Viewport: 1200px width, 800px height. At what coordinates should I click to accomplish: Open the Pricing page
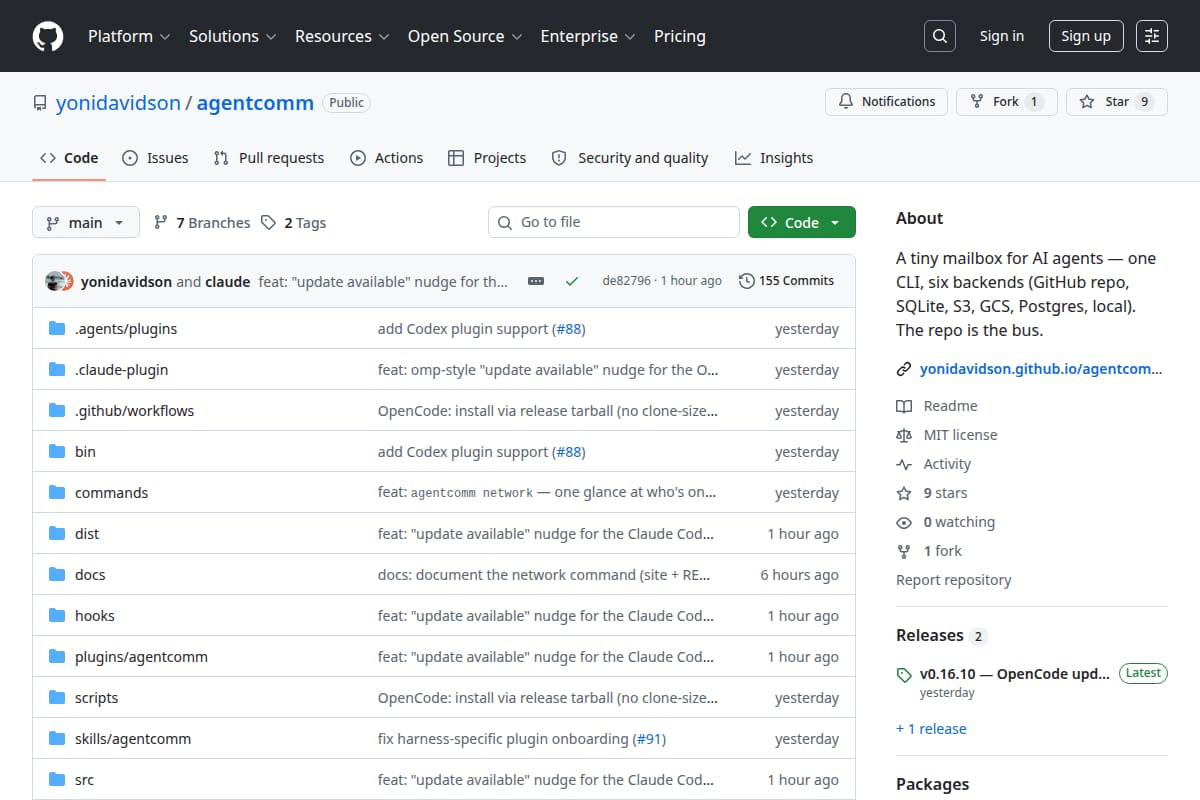click(x=680, y=36)
